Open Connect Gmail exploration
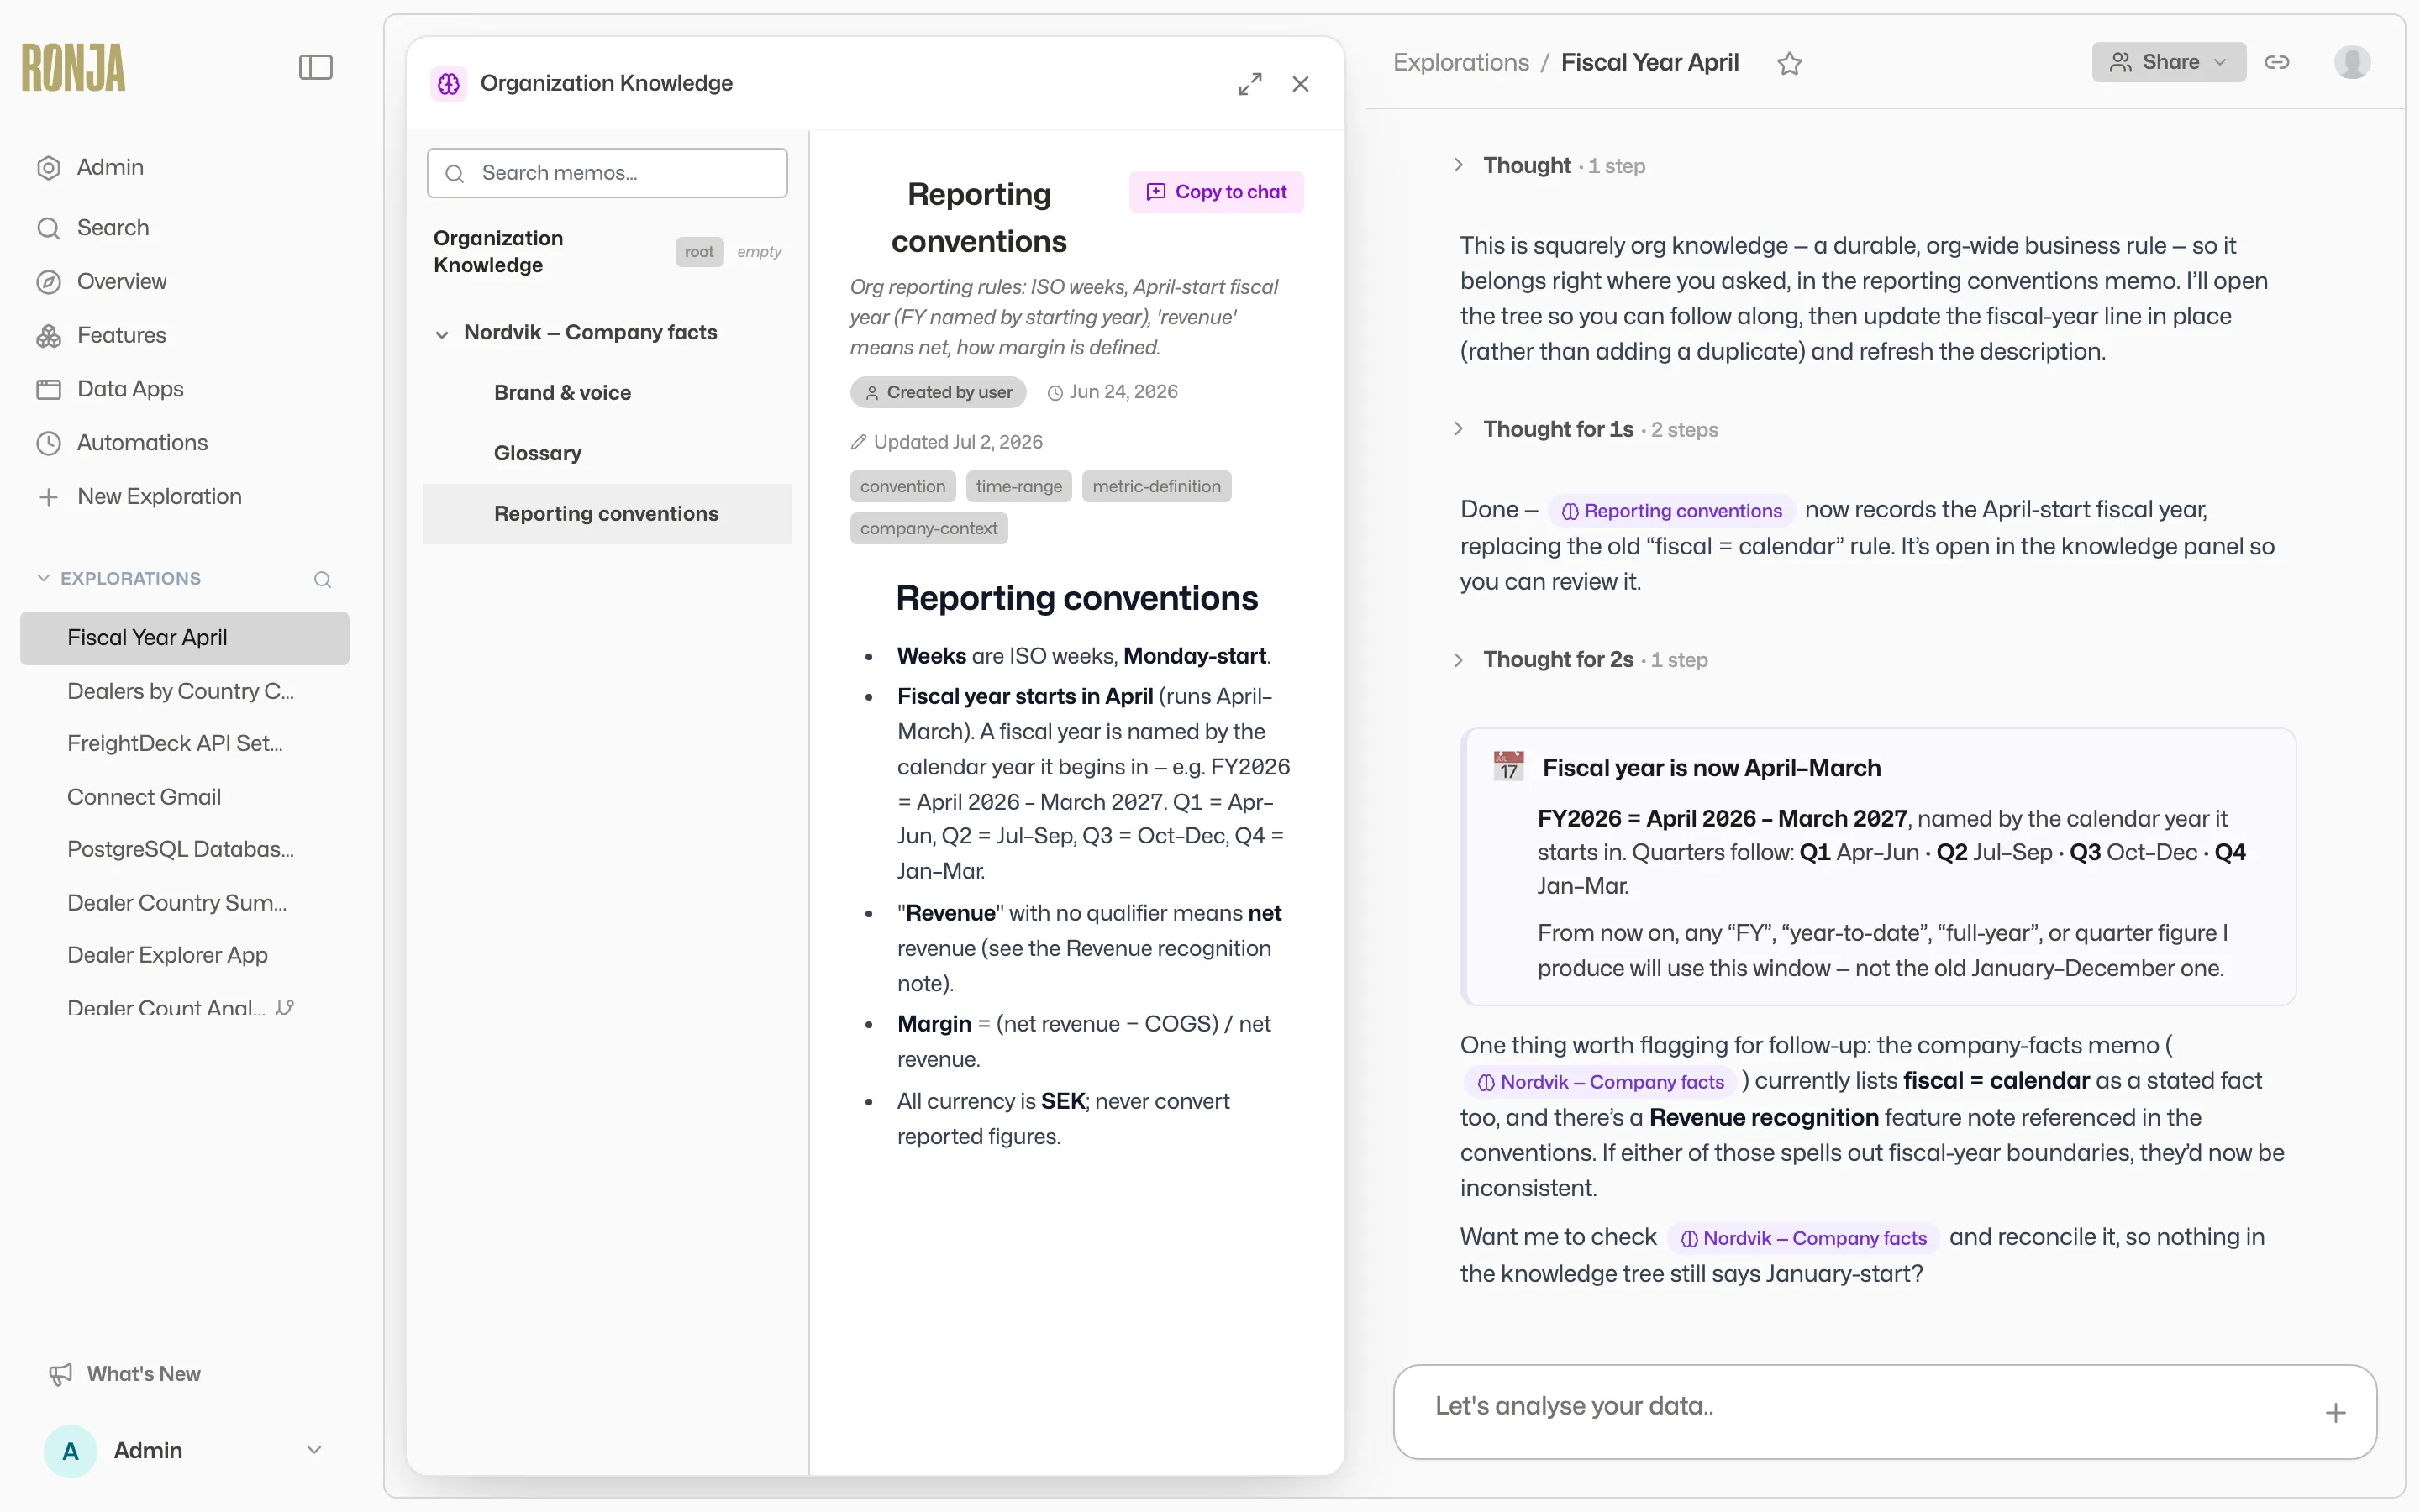 [144, 797]
